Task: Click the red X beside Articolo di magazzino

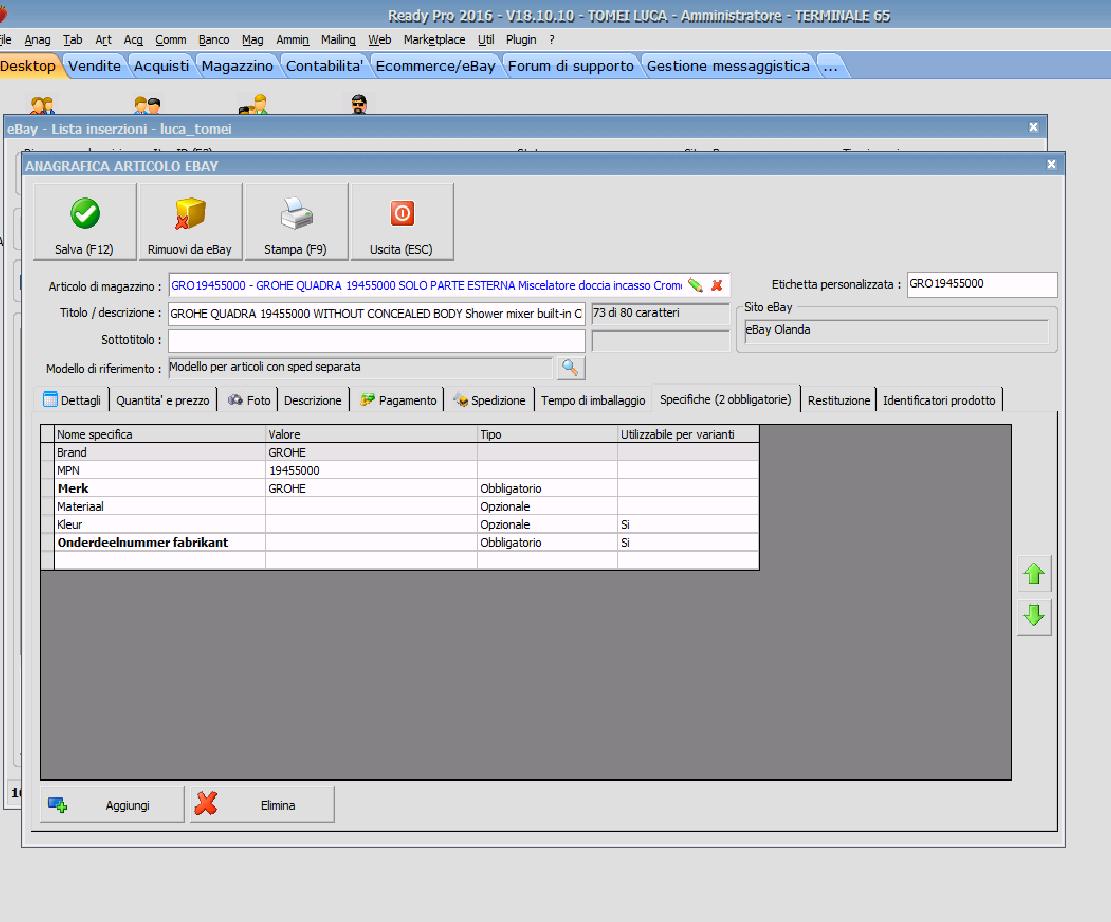Action: (716, 286)
